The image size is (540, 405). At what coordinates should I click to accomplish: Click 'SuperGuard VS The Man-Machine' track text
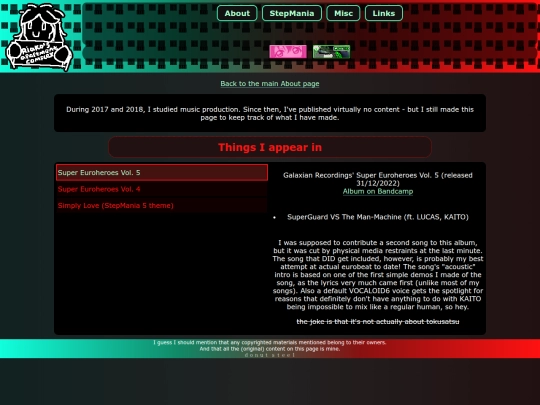[x=378, y=217]
